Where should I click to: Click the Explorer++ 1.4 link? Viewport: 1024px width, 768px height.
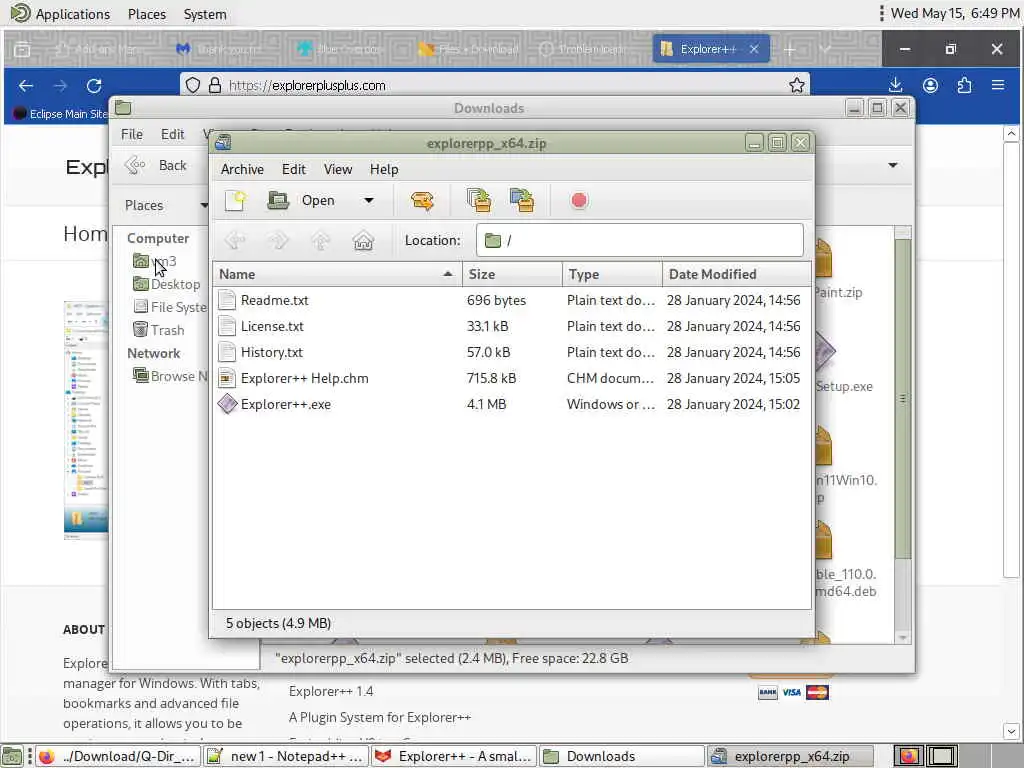pyautogui.click(x=331, y=691)
